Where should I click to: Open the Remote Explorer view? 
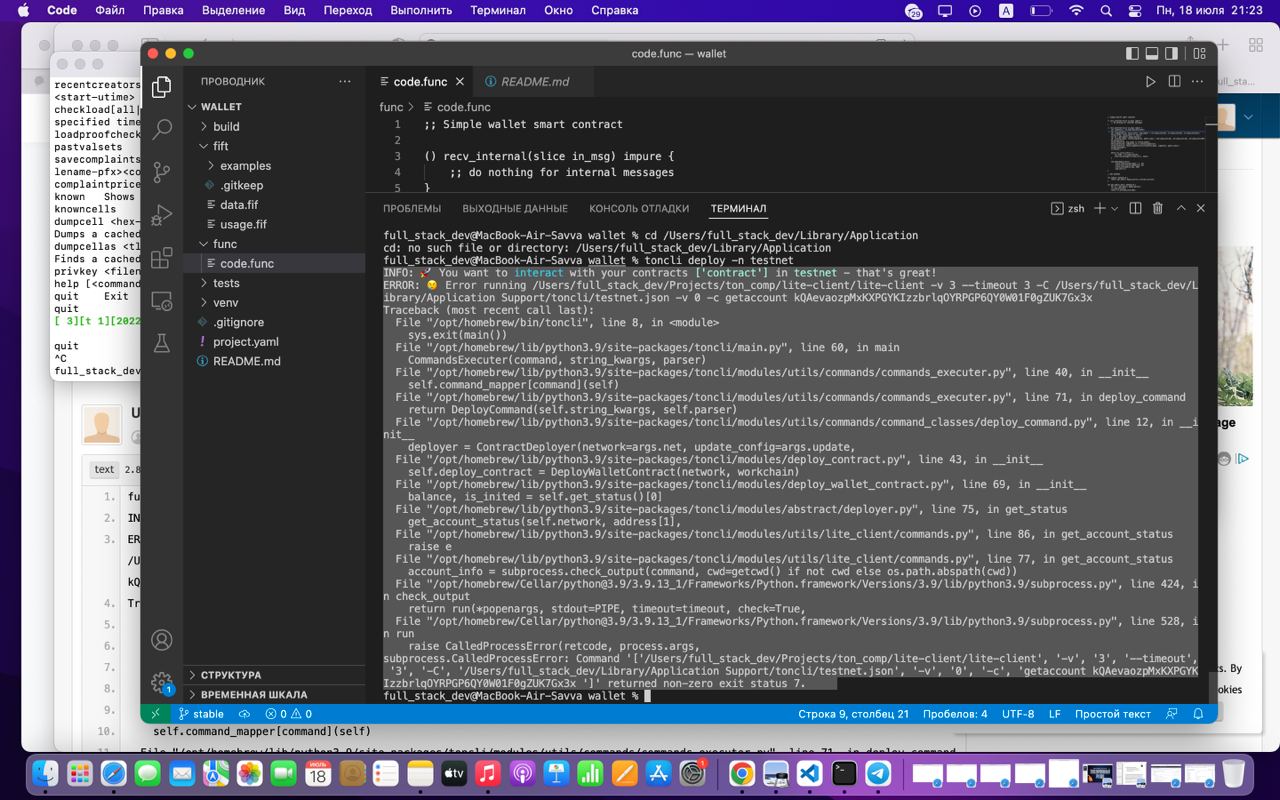click(x=162, y=301)
